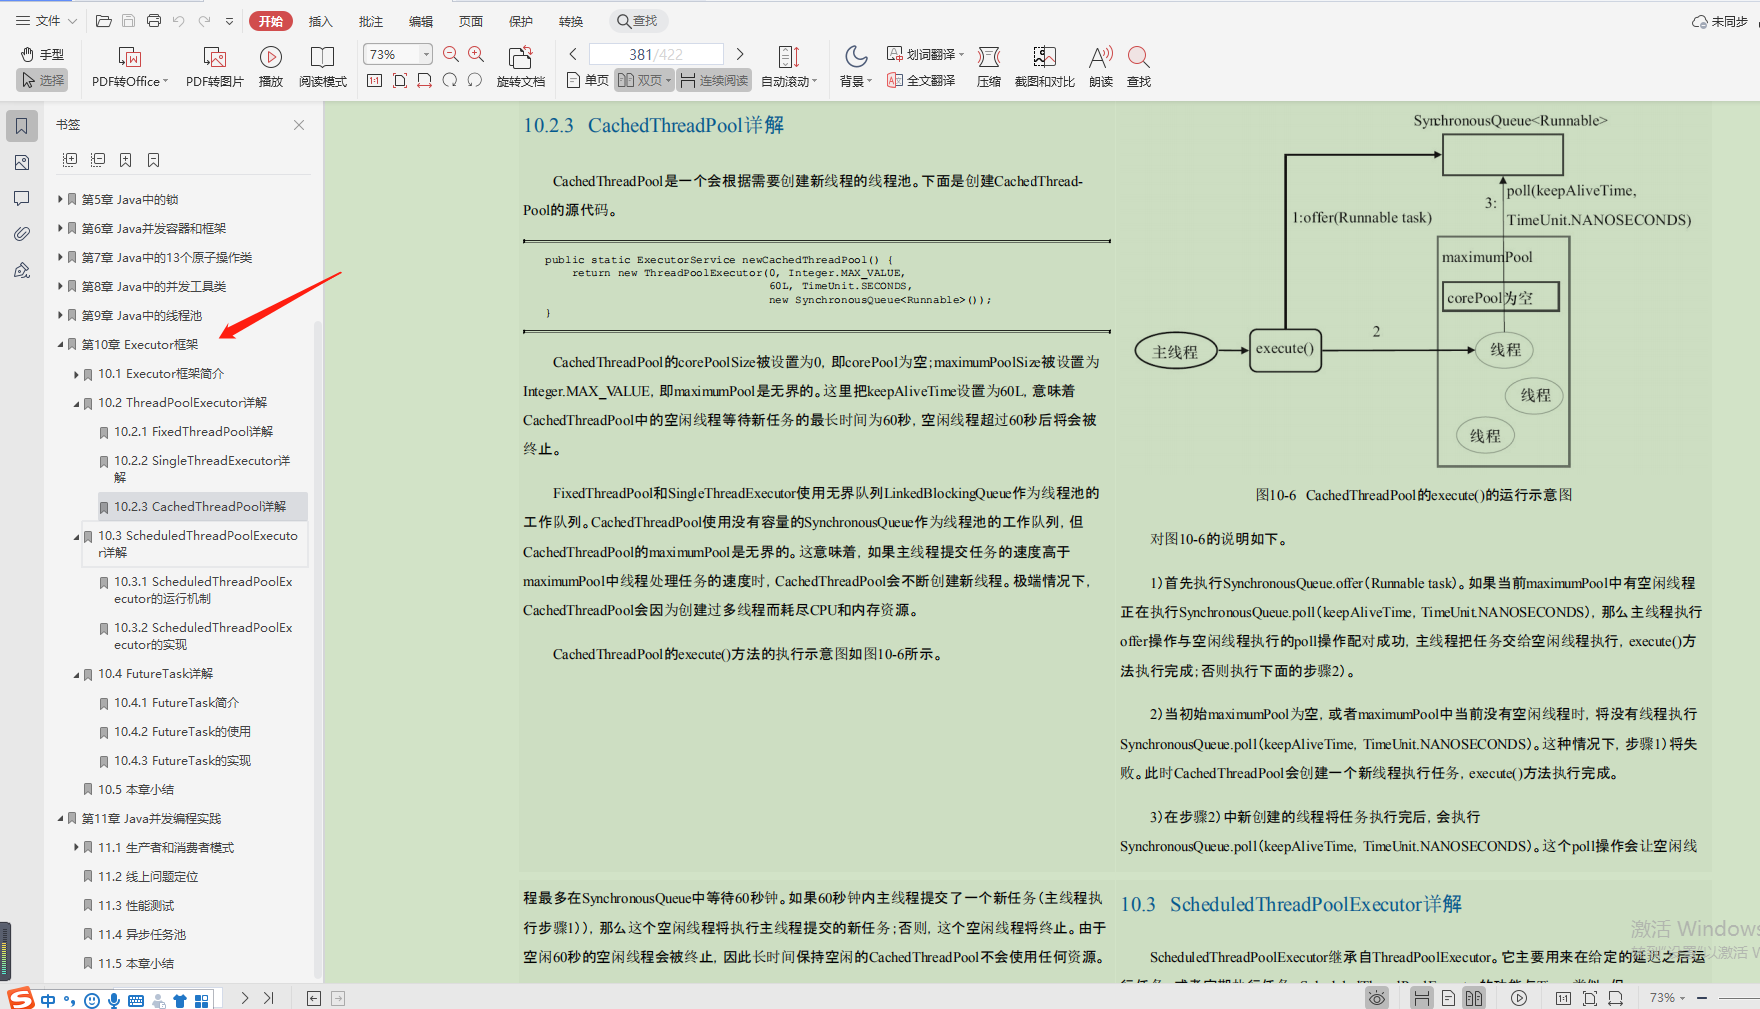Open the 73% zoom level dropdown

click(x=426, y=54)
